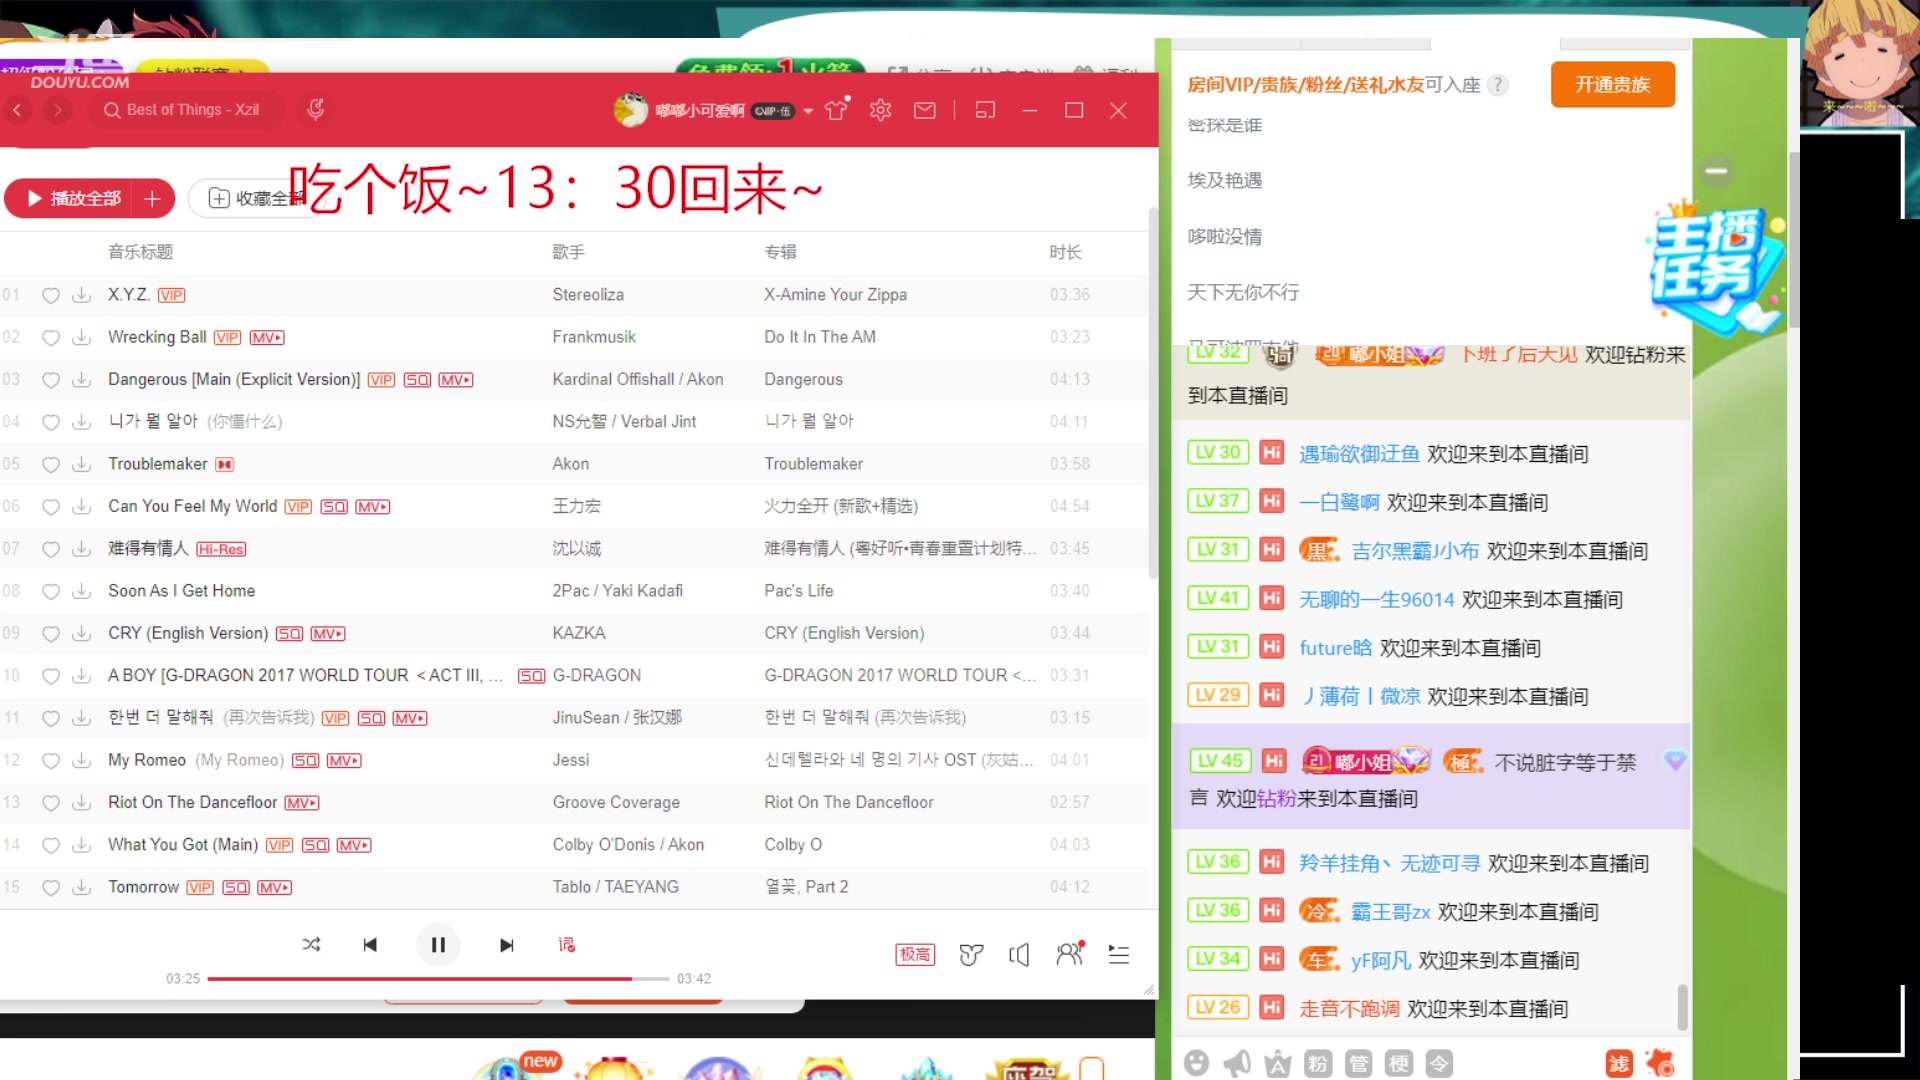Open listen-together friends icon
Viewport: 1920px width, 1080px height.
(1070, 954)
